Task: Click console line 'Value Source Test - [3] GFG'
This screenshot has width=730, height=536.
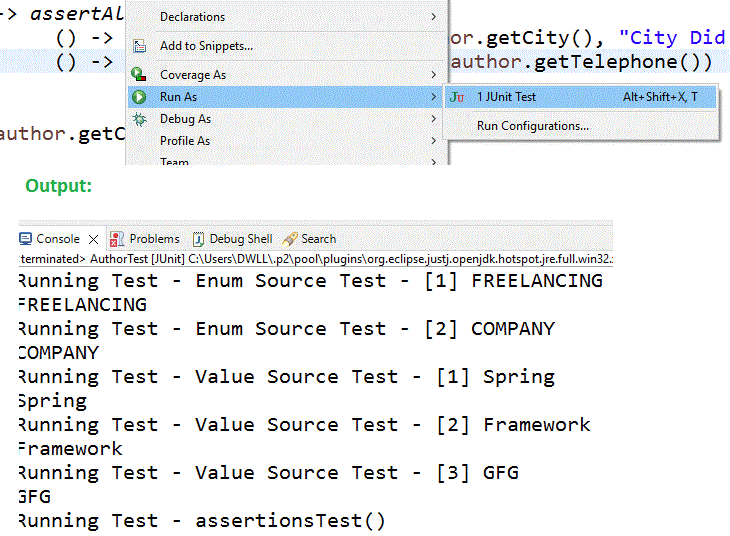Action: point(269,473)
